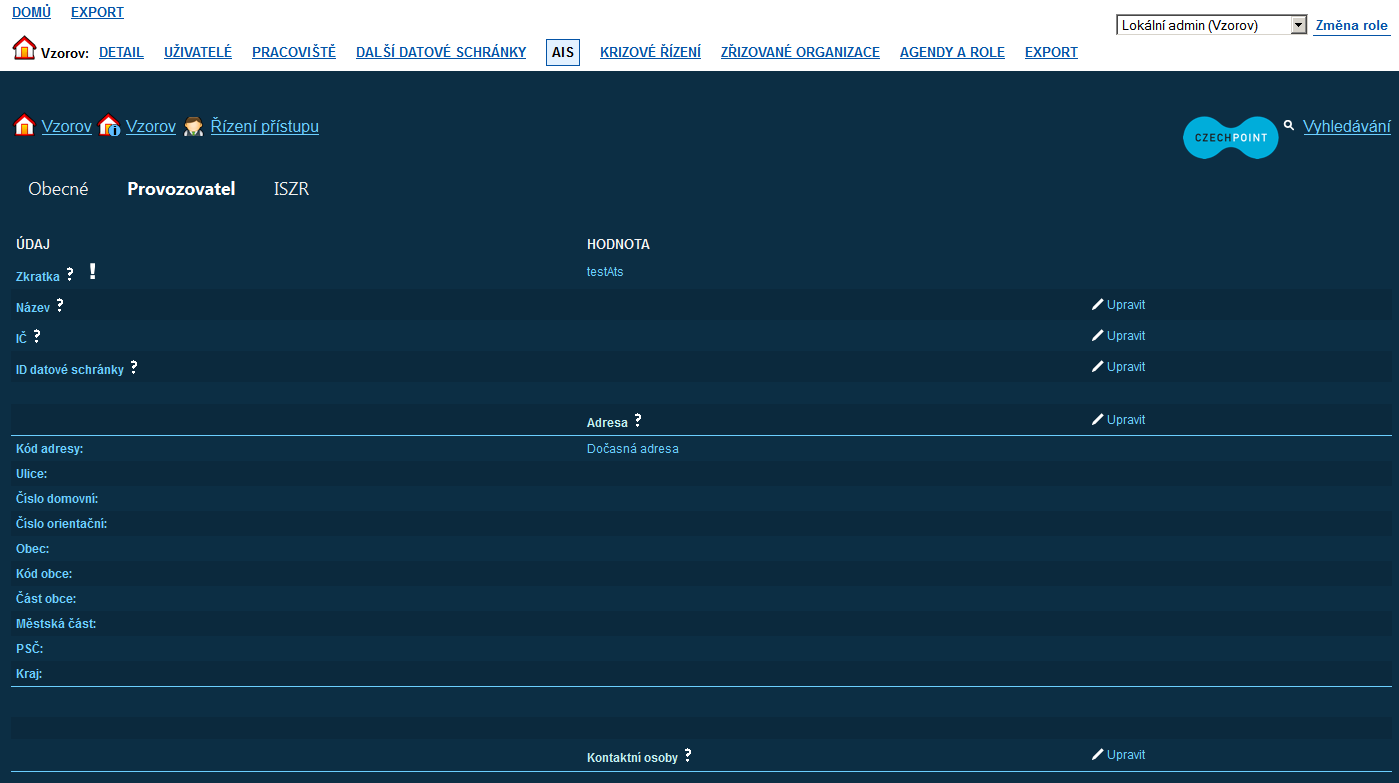Click the PSČ label
The image size is (1399, 783).
click(30, 649)
